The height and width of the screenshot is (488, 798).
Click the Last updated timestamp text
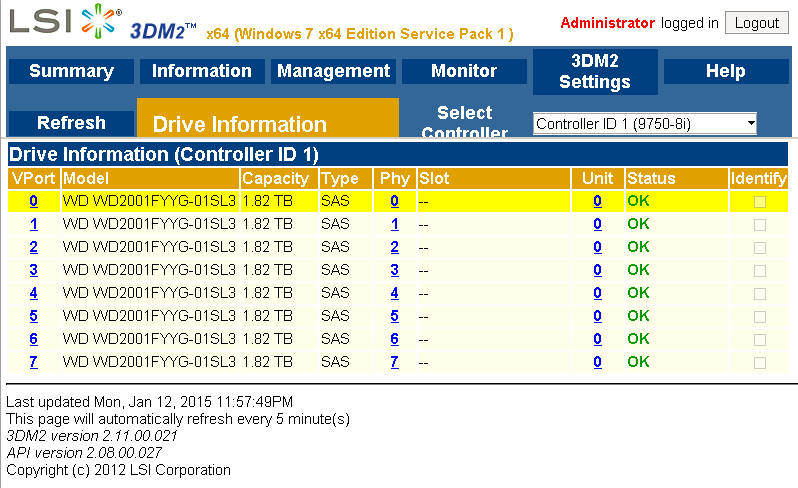point(150,402)
